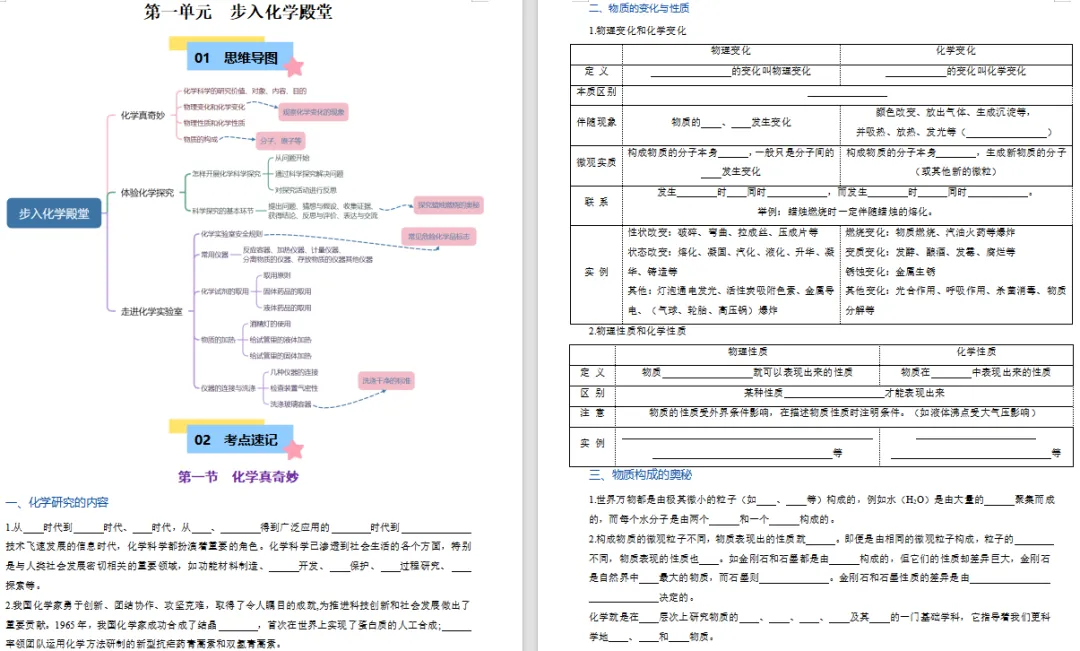The image size is (1080, 651).
Task: Click the '检查装置气密性' node
Action: (294, 388)
